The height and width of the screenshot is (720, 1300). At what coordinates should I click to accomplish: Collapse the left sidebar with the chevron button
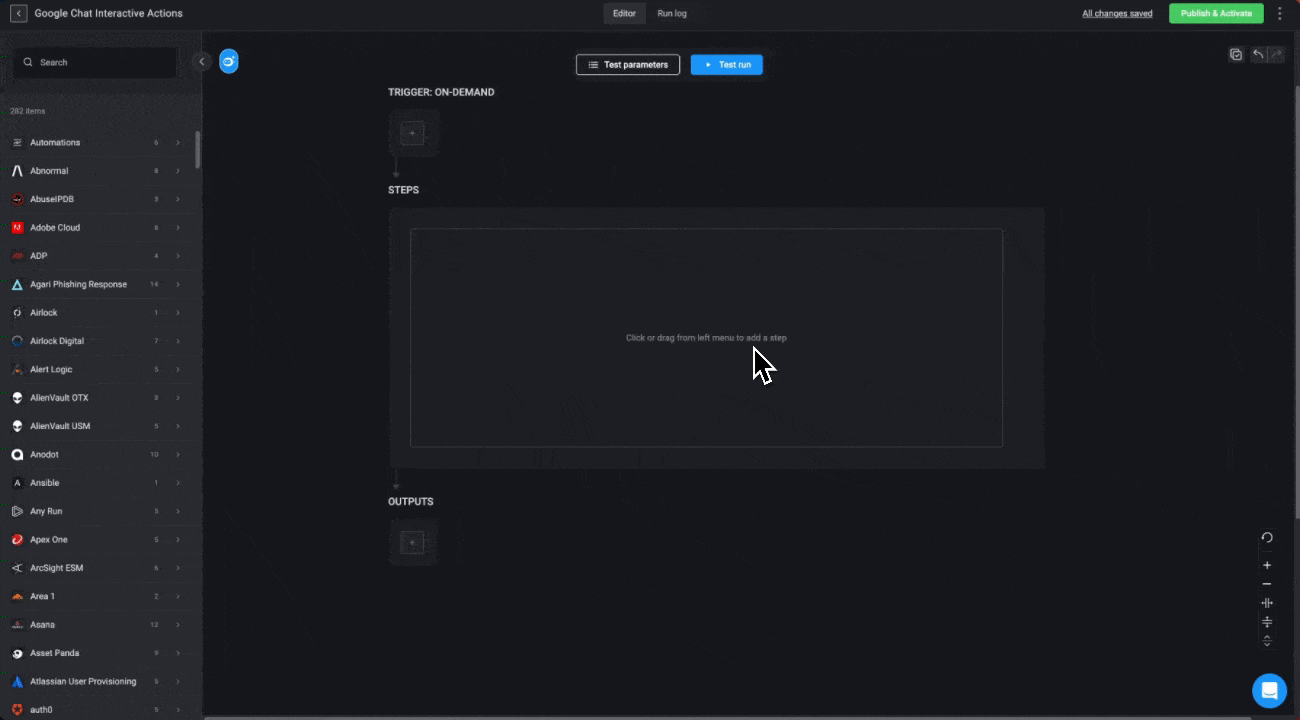(x=201, y=62)
